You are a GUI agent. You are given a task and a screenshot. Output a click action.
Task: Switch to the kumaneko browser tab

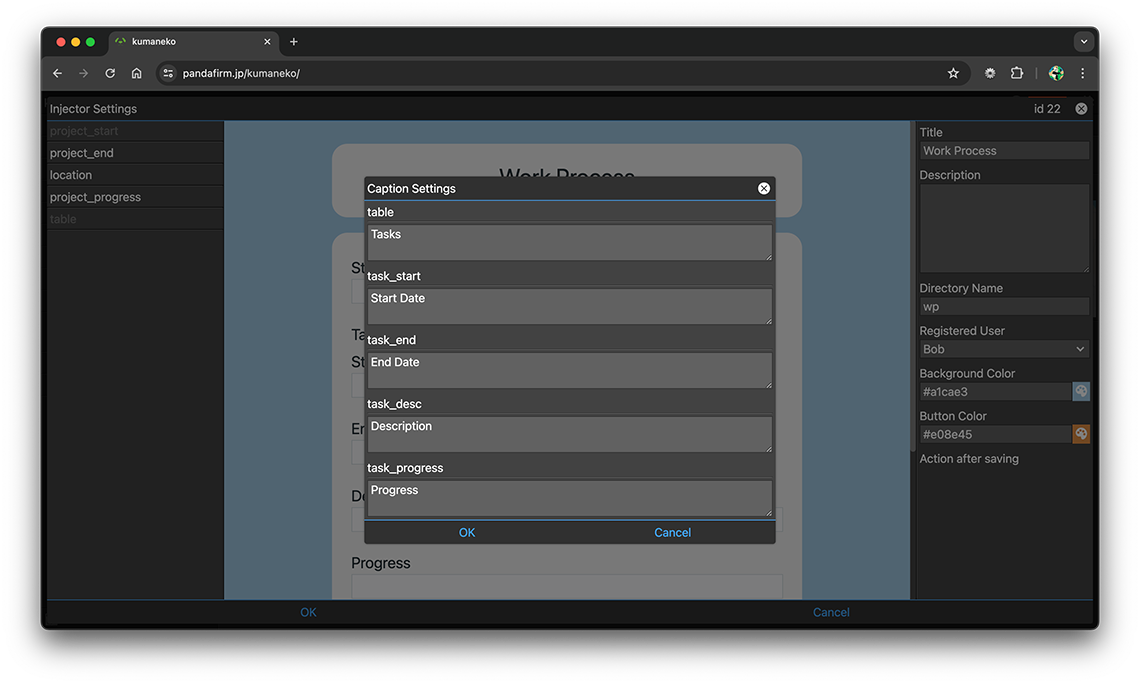[x=190, y=42]
